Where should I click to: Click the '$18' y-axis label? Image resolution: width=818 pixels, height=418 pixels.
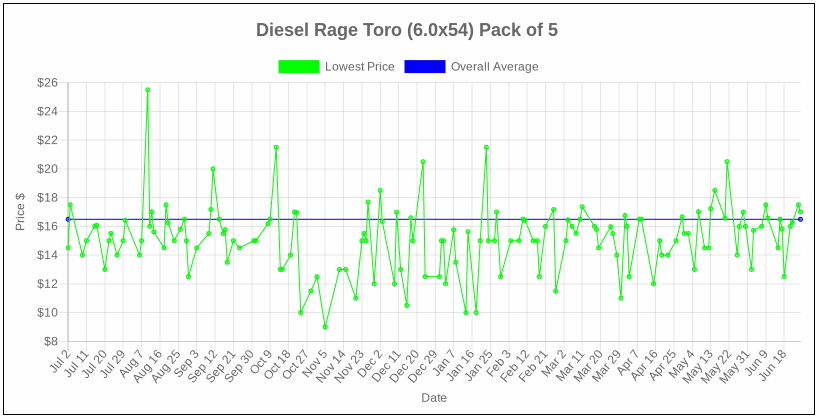48,198
